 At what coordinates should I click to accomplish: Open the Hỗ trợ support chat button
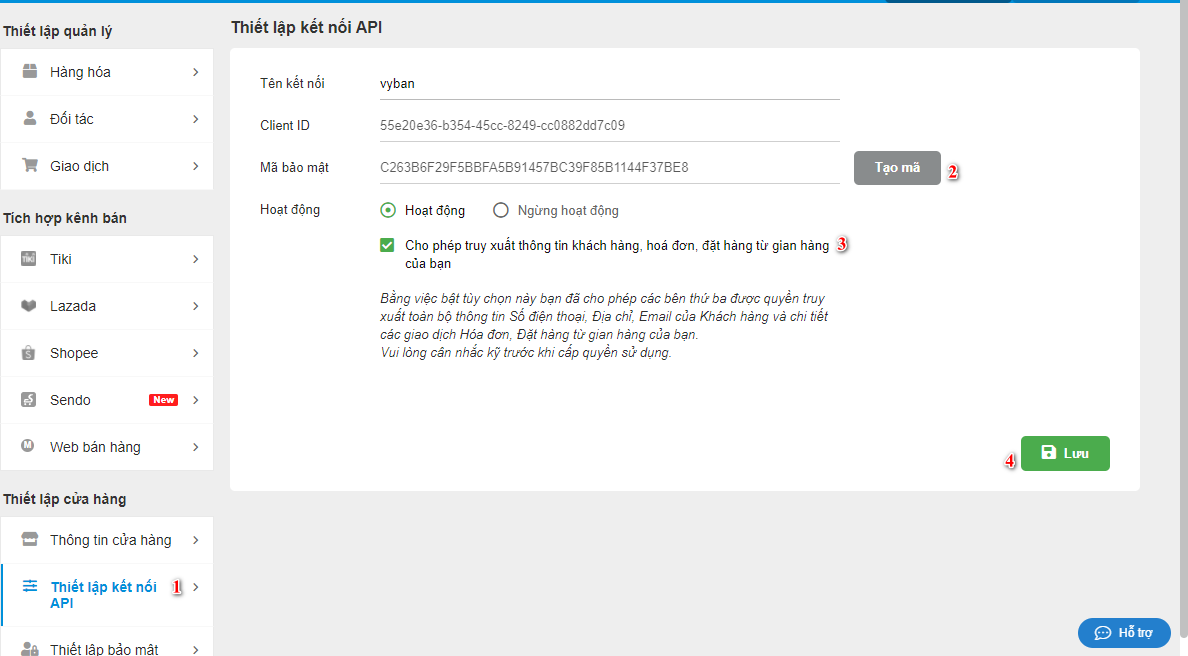pyautogui.click(x=1124, y=632)
